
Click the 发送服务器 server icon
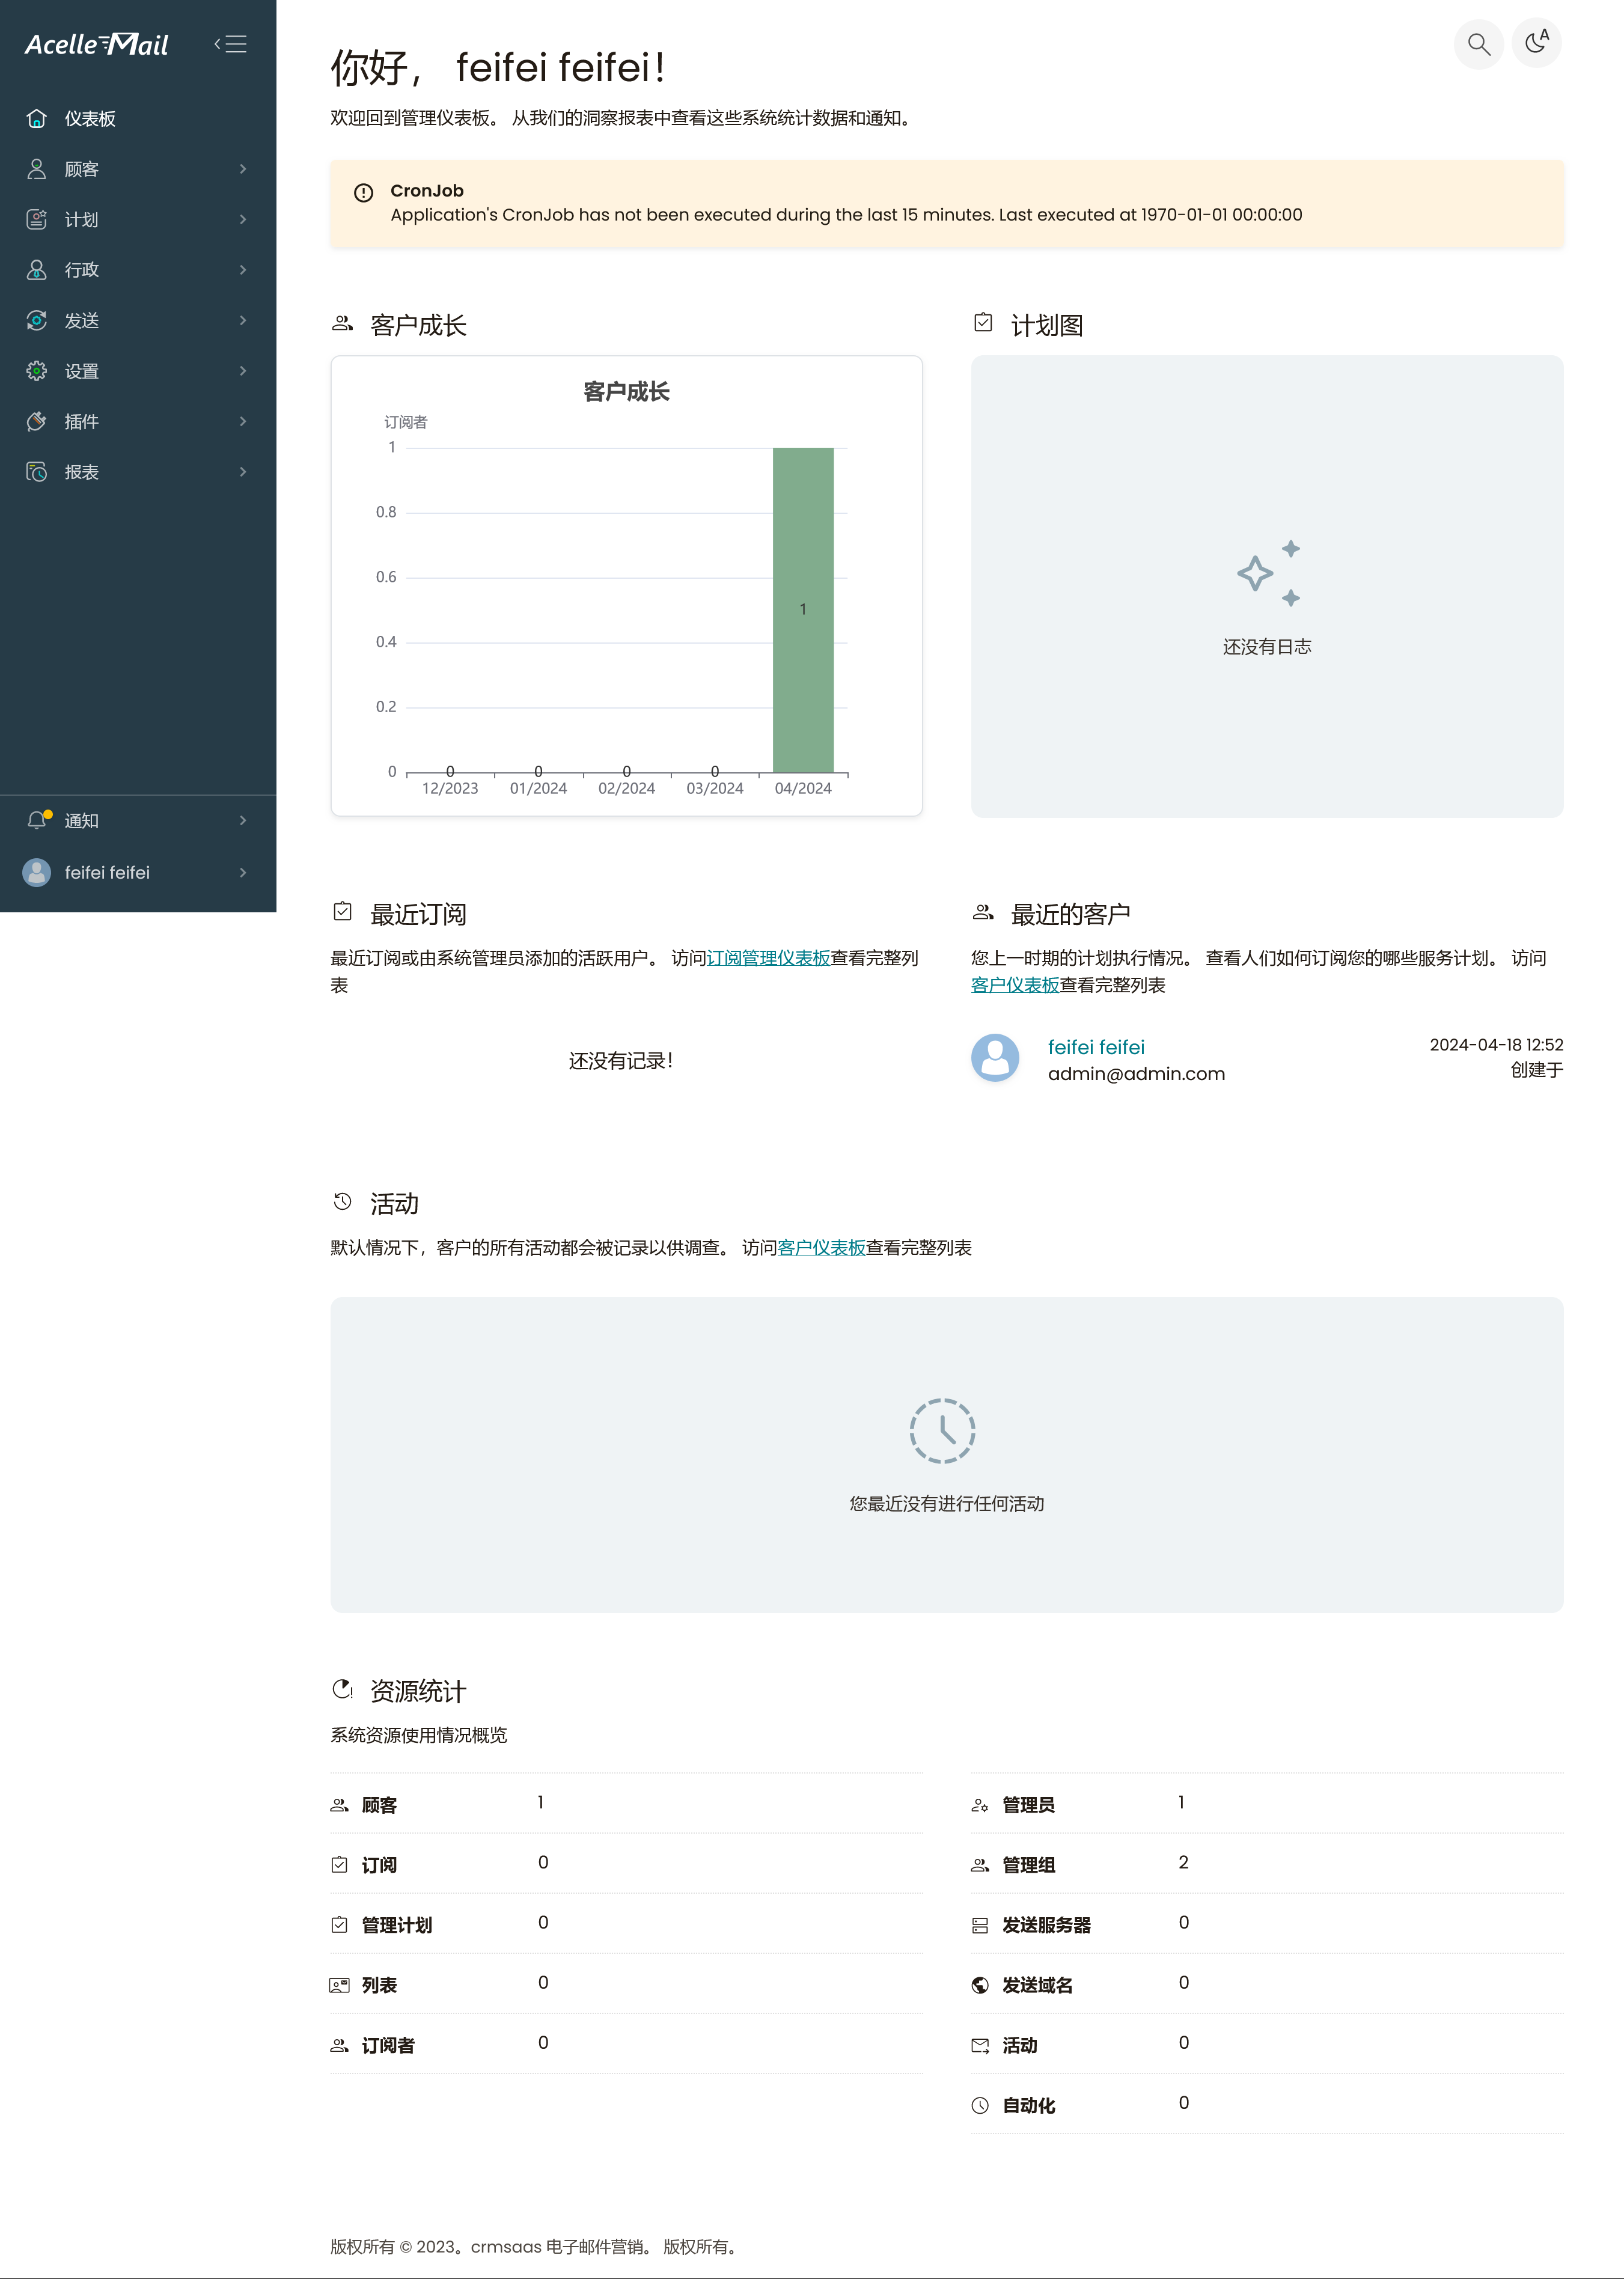point(980,1926)
